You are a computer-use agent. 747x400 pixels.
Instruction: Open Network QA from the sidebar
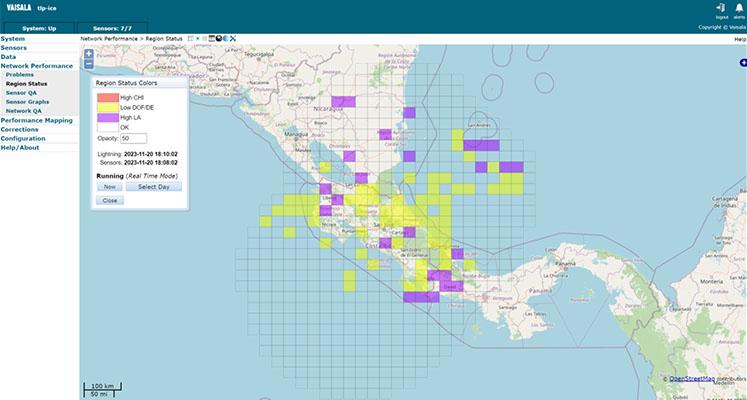click(x=24, y=111)
